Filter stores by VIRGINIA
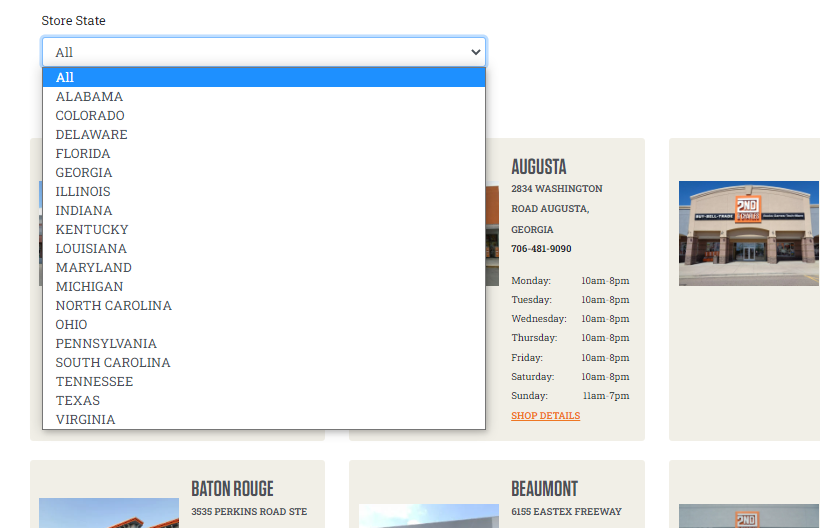 (x=264, y=420)
